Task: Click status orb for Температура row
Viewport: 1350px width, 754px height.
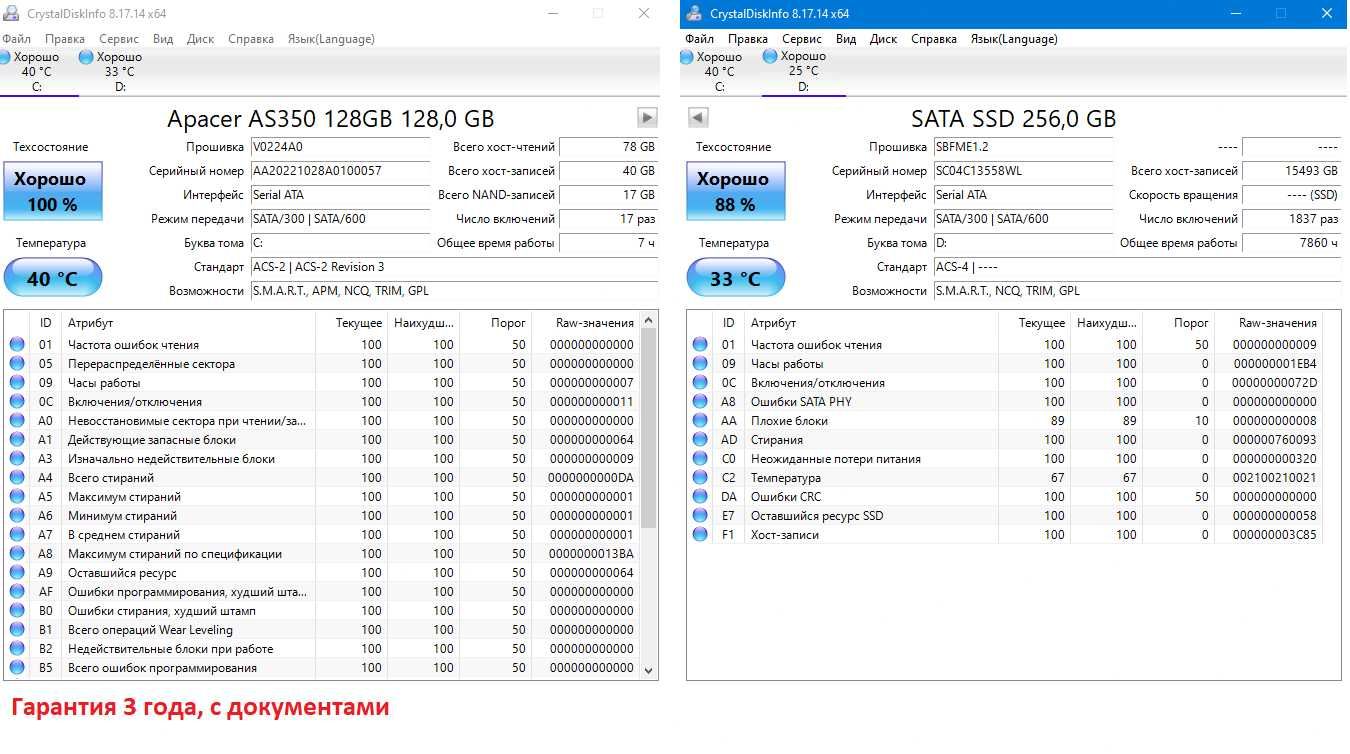Action: (700, 478)
